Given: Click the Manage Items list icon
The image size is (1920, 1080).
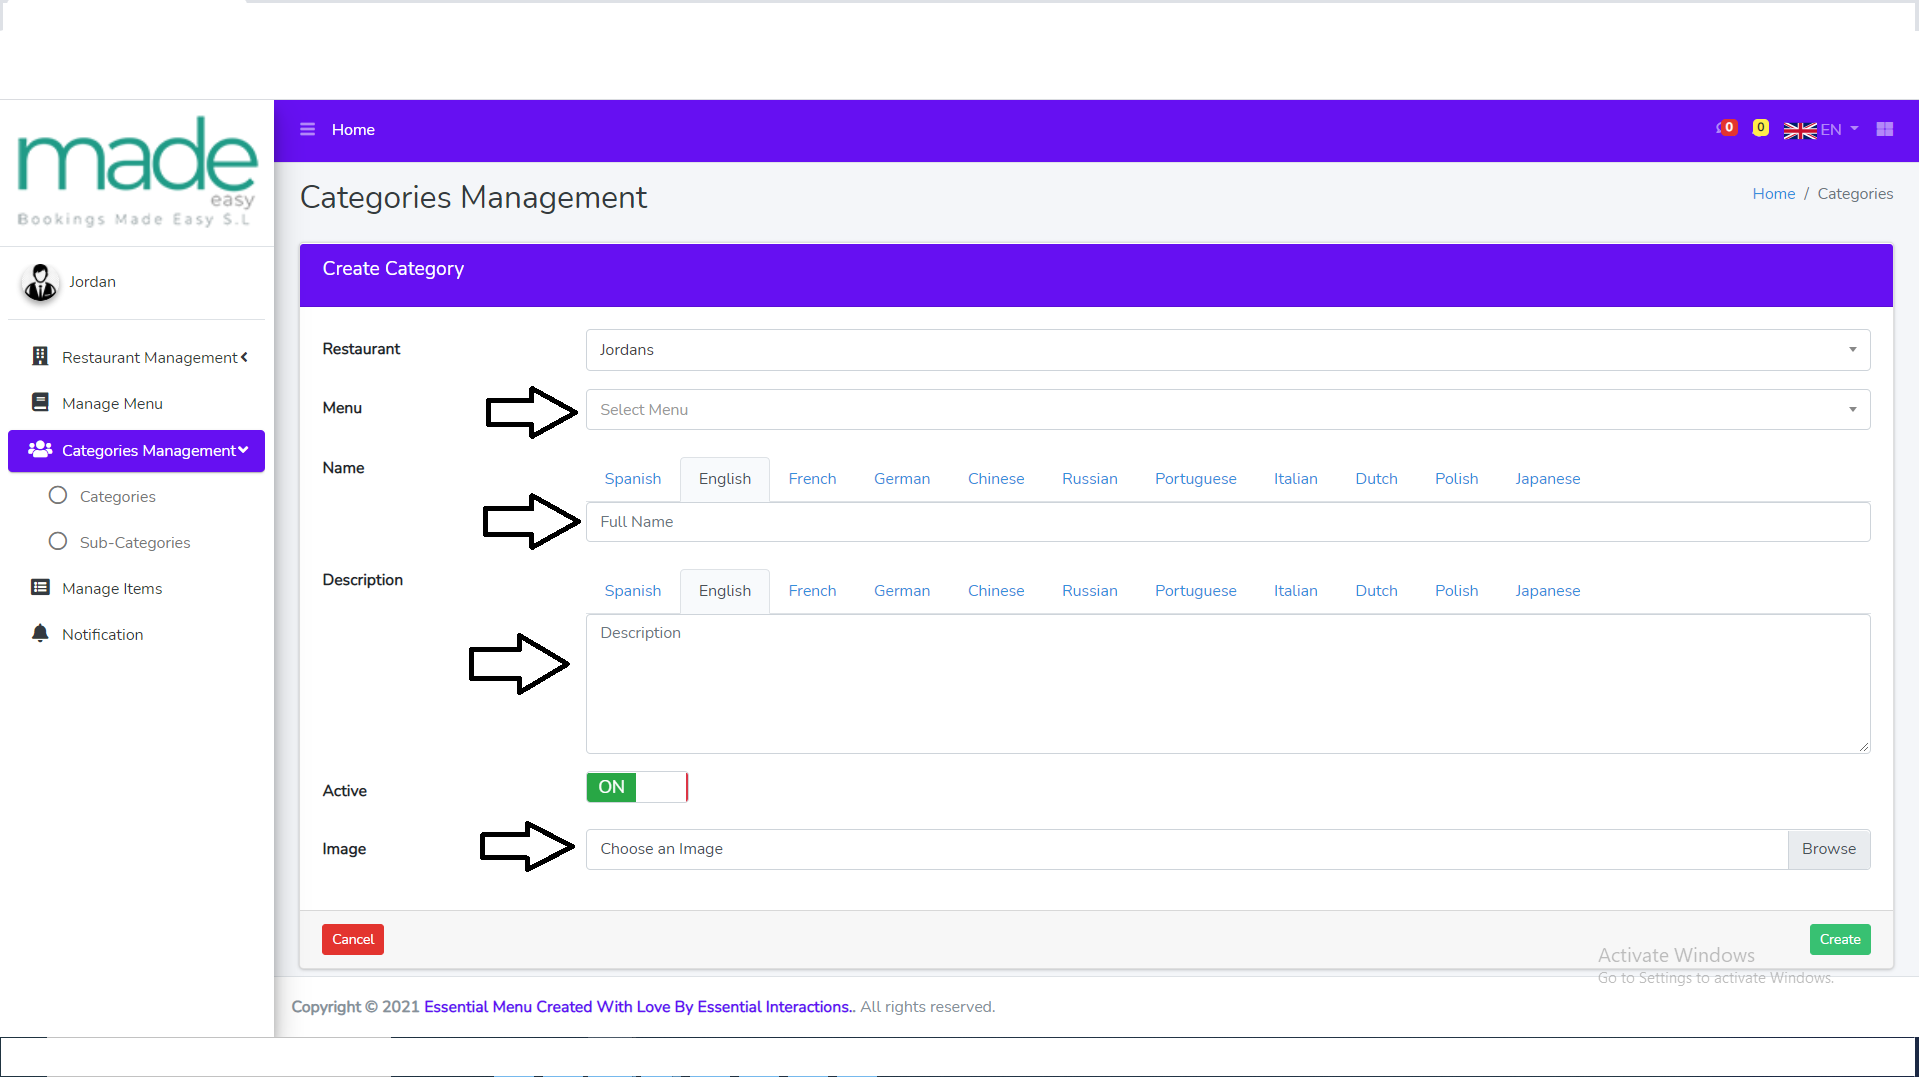Looking at the screenshot, I should click(40, 588).
